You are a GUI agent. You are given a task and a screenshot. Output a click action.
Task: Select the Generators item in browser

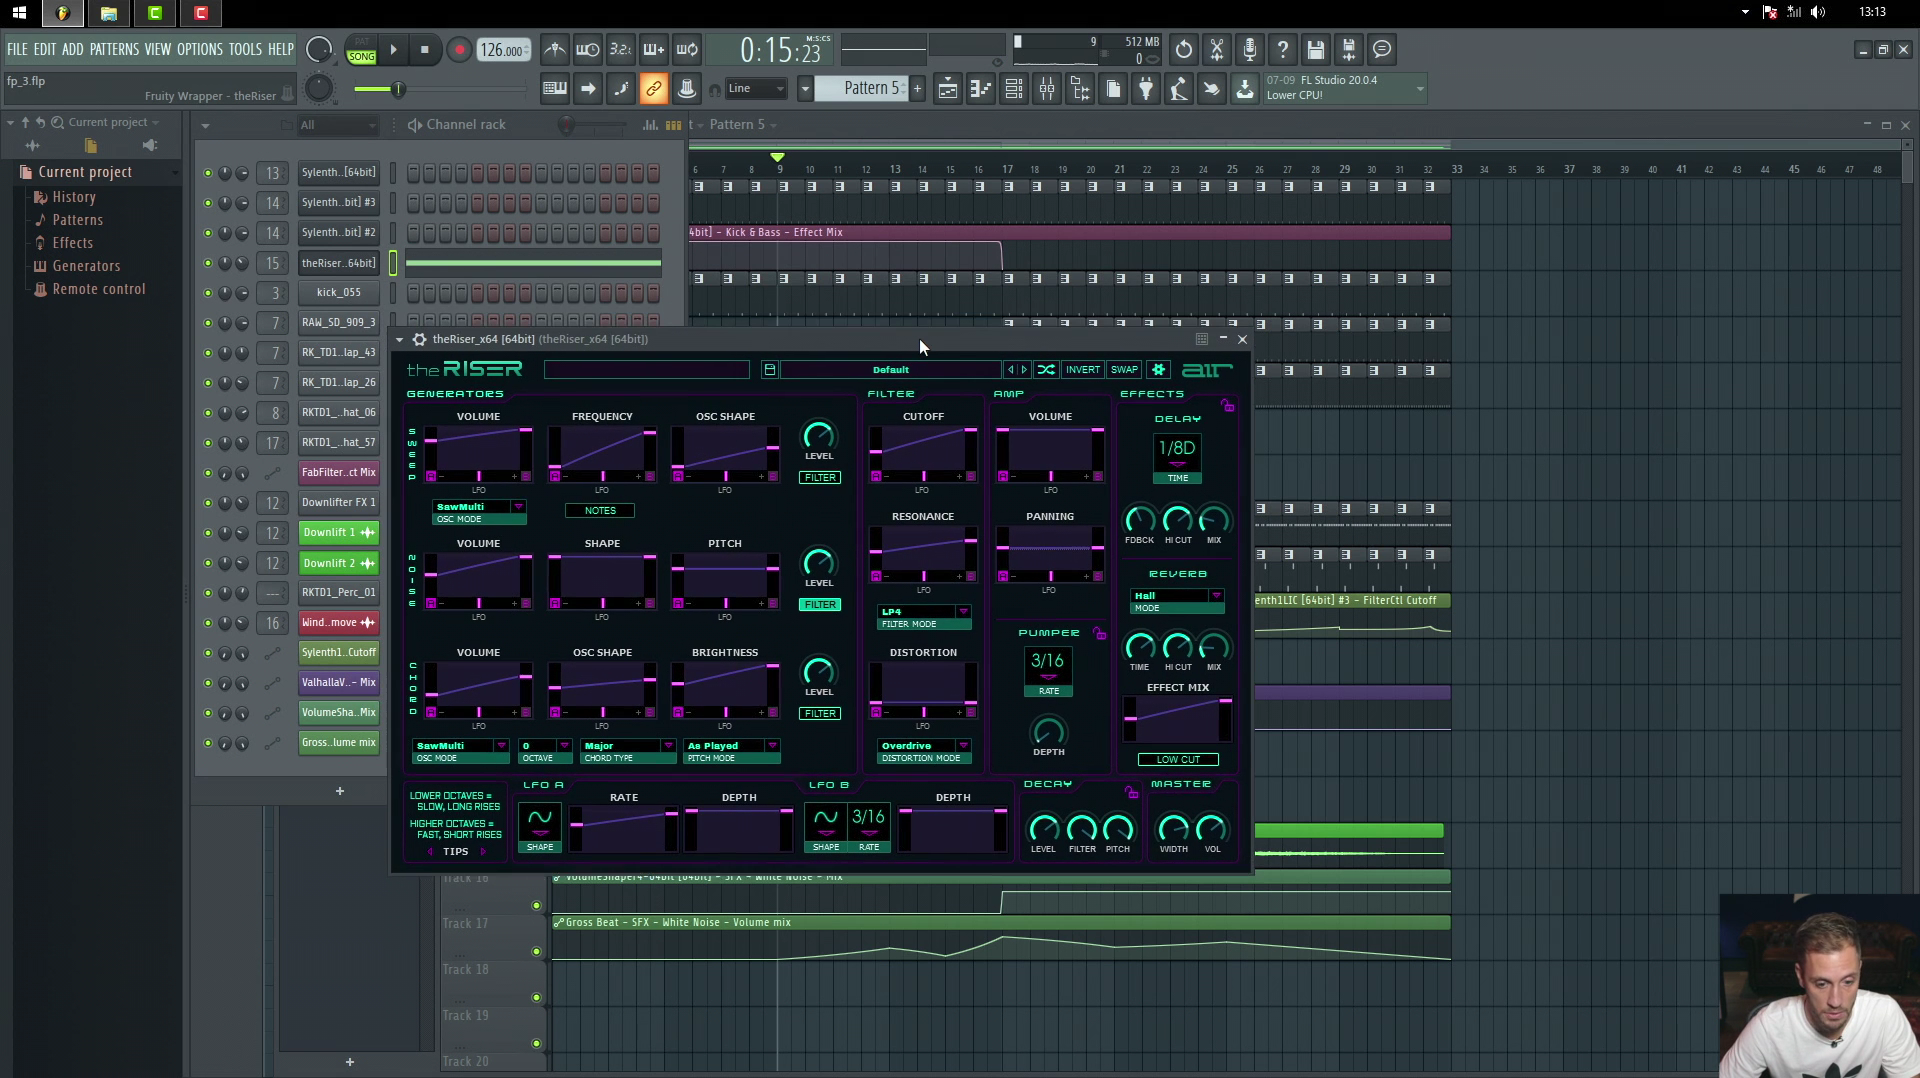[86, 266]
